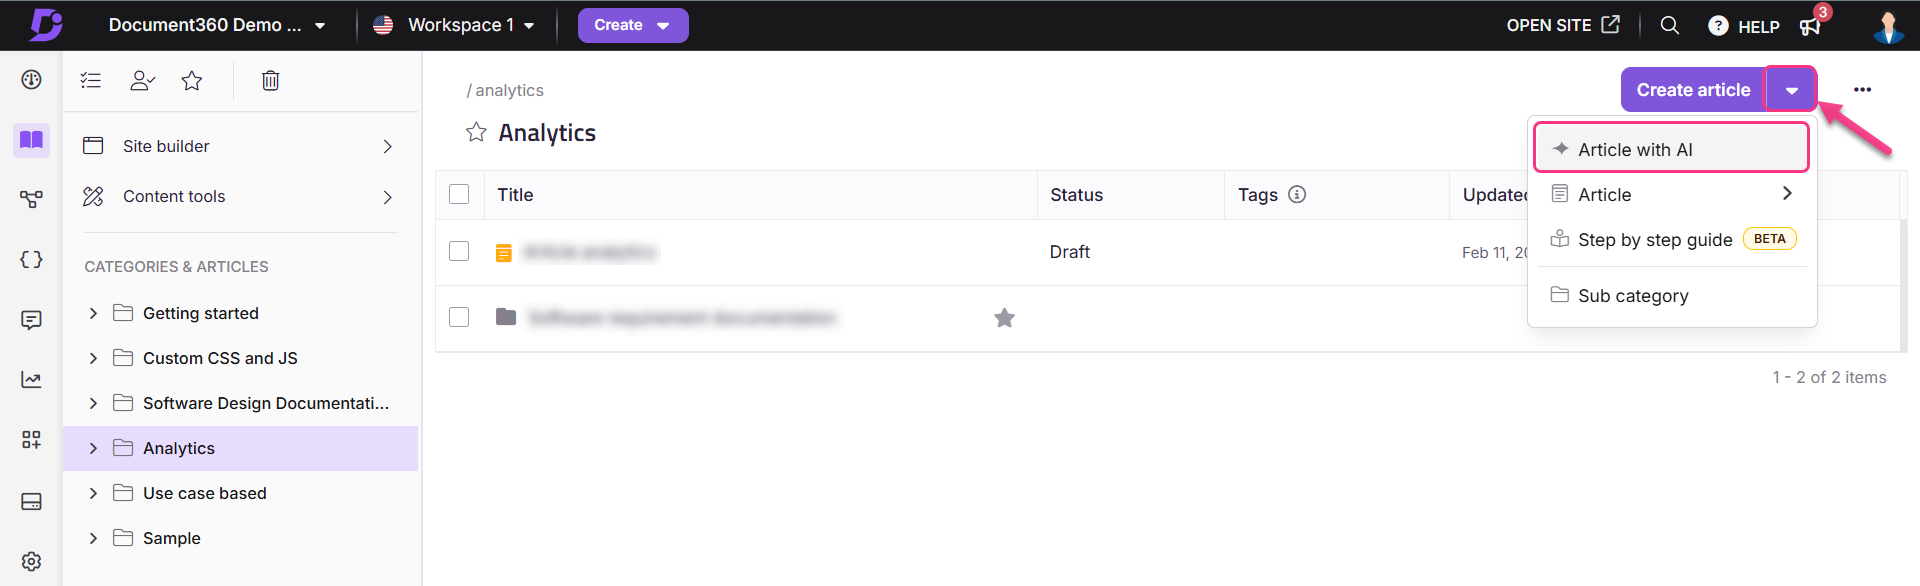The image size is (1920, 586).
Task: Expand the Analytics category in tree
Action: point(93,448)
